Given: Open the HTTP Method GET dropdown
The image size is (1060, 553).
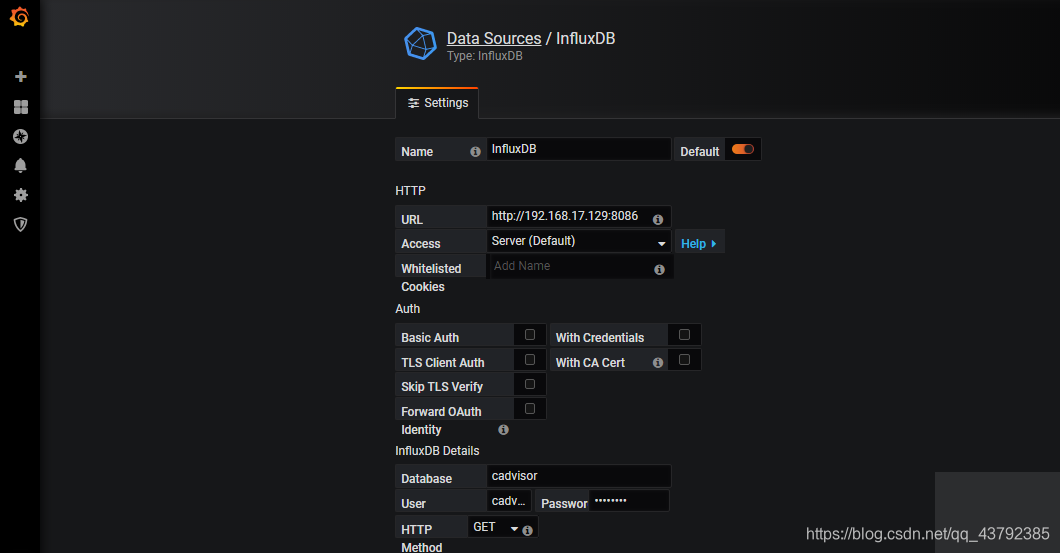Looking at the screenshot, I should tap(496, 527).
